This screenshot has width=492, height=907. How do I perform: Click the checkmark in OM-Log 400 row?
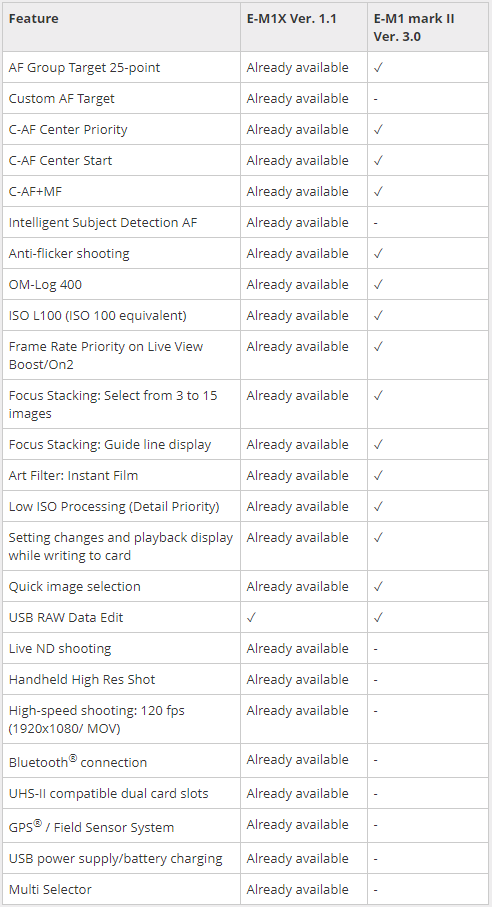[x=378, y=285]
